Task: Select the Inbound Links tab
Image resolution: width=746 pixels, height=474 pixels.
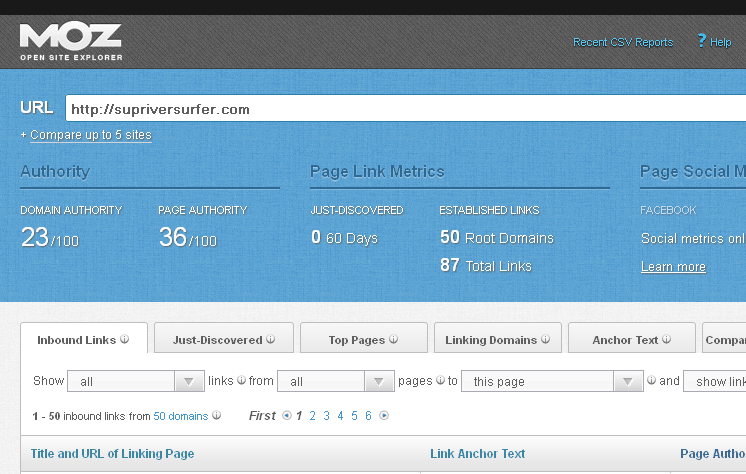Action: [84, 338]
